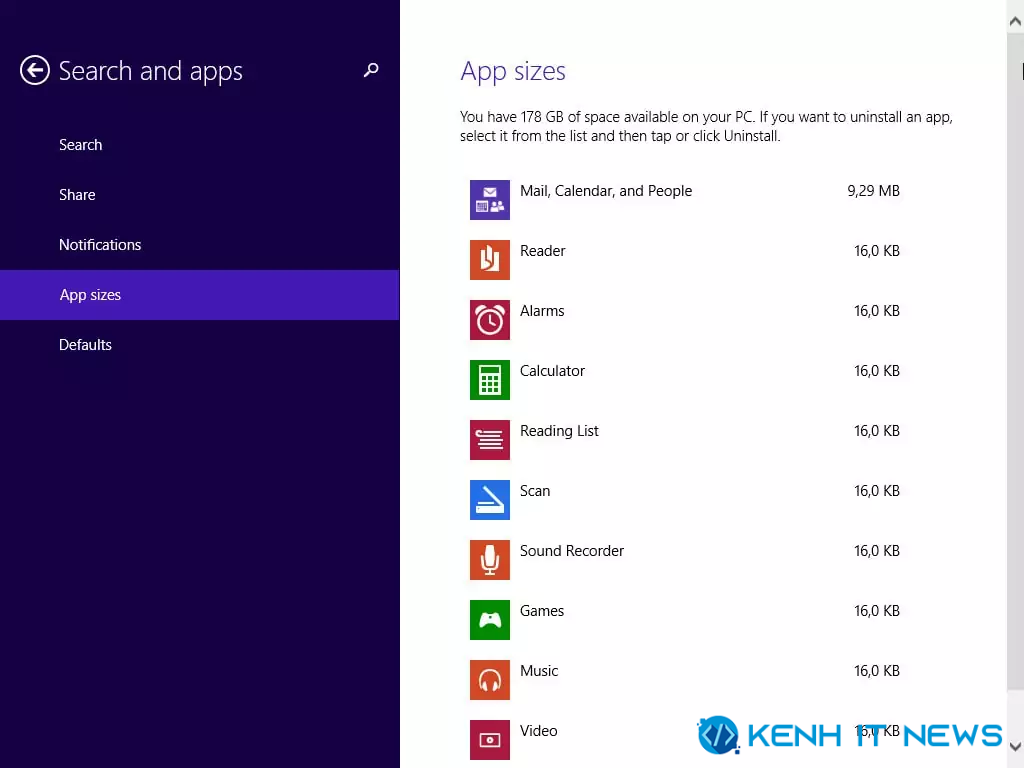Click the Alarms app name
The image size is (1024, 768).
pyautogui.click(x=542, y=312)
